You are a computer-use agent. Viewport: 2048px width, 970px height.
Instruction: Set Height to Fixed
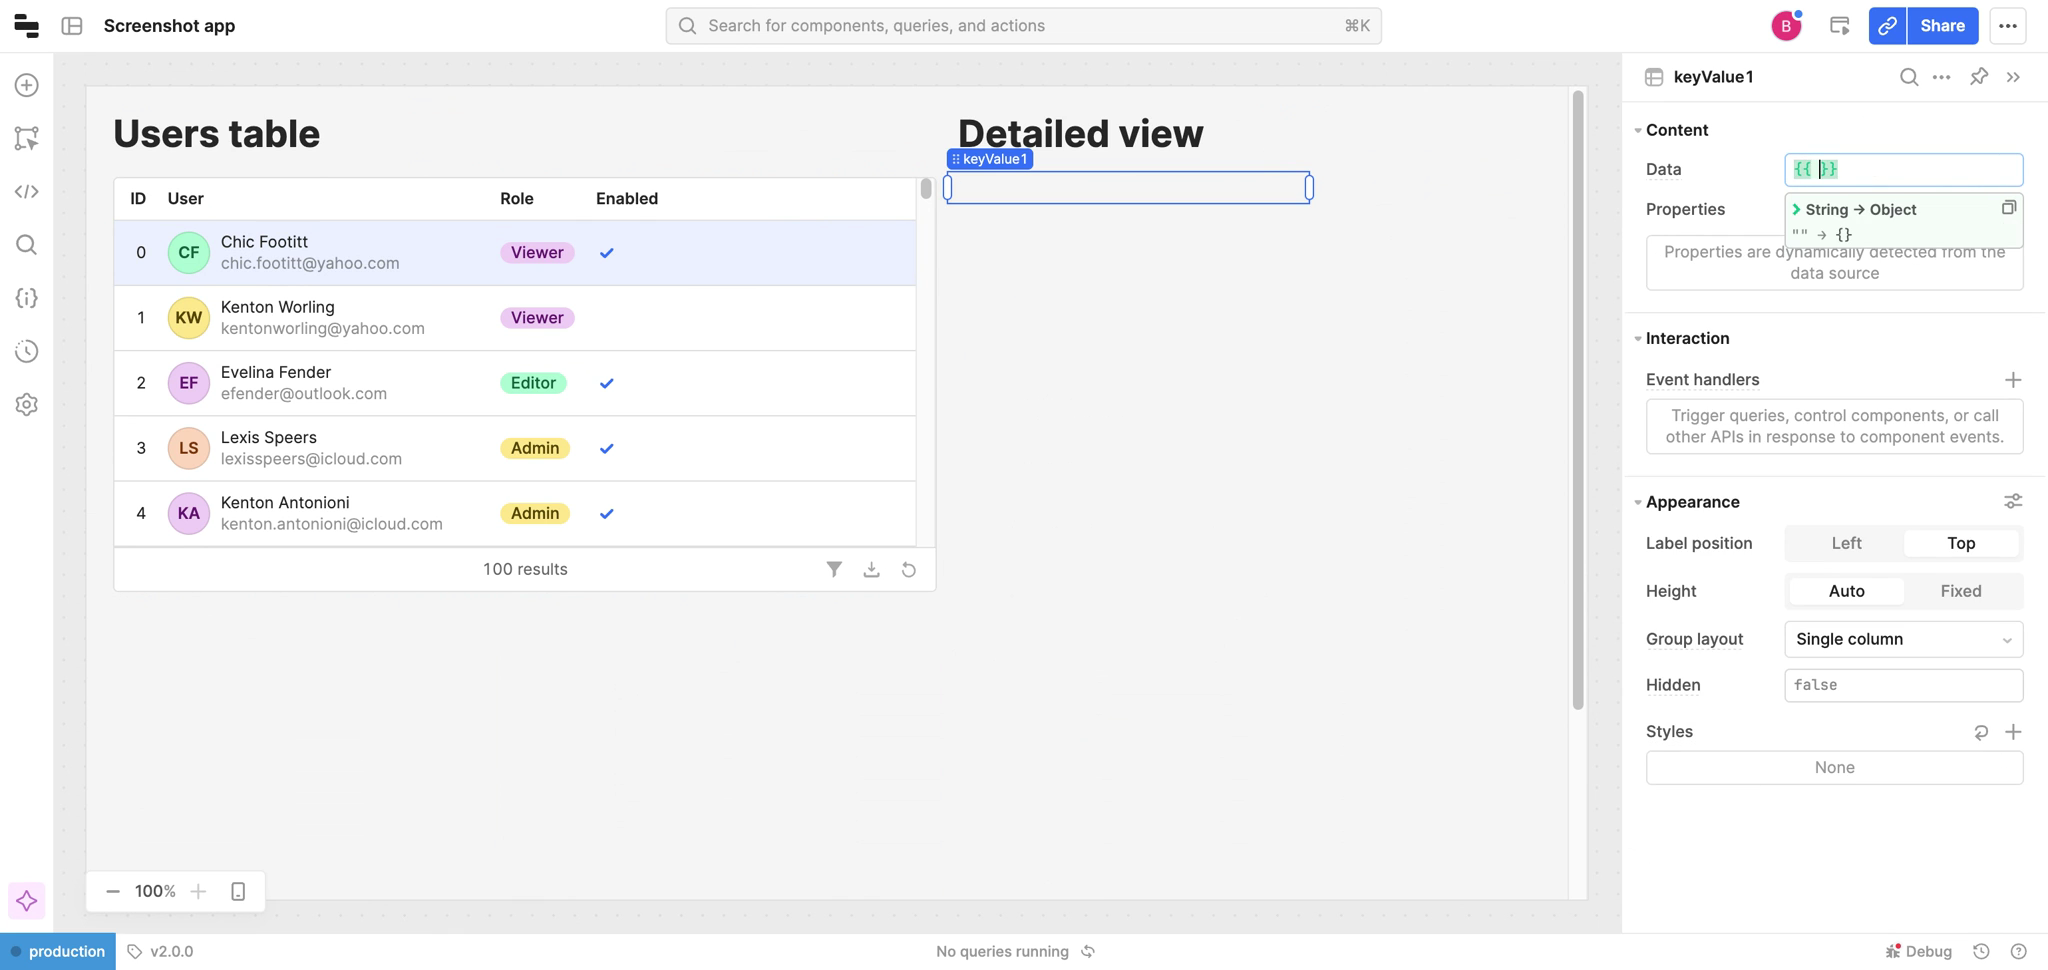[1960, 591]
